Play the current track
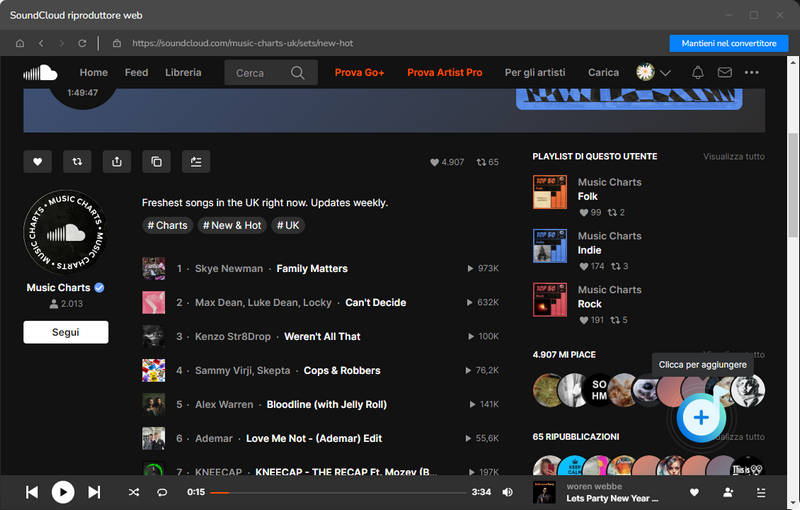This screenshot has width=800, height=510. (x=63, y=492)
